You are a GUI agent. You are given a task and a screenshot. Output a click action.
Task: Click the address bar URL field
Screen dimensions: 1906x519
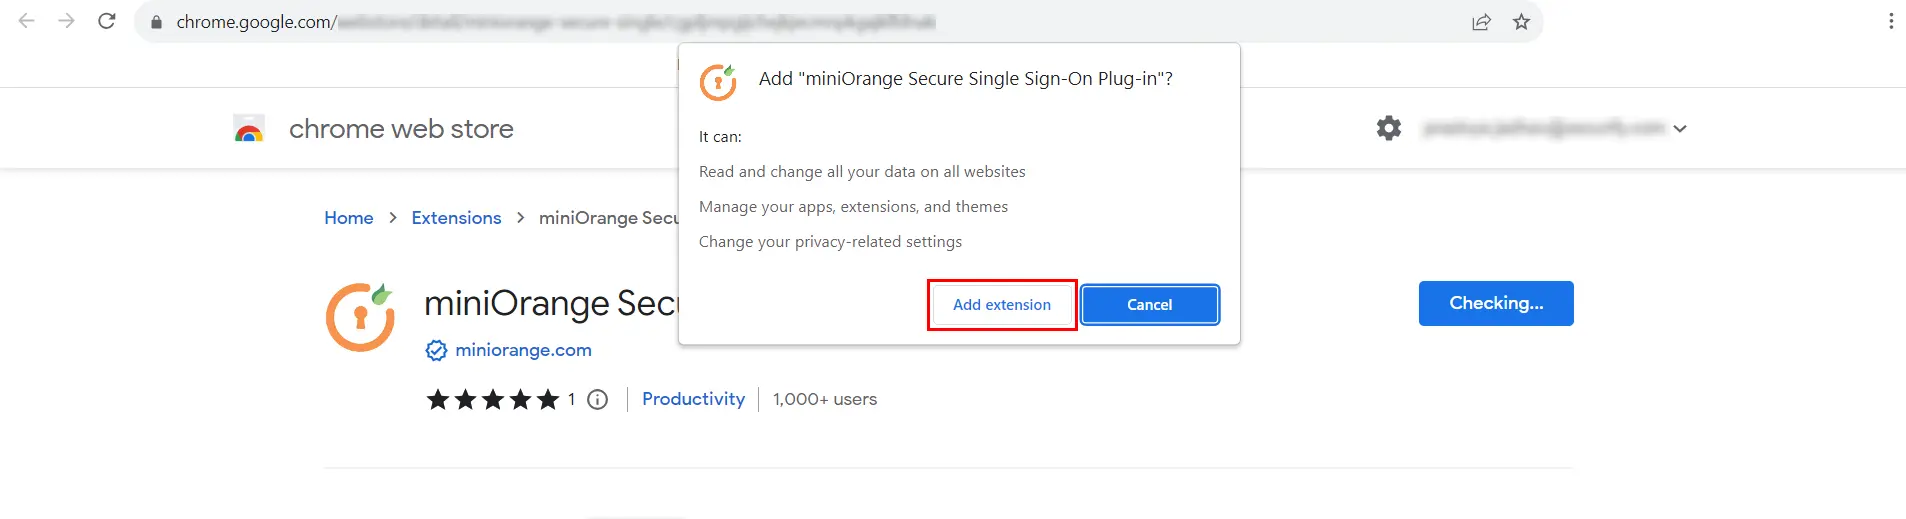pyautogui.click(x=800, y=22)
